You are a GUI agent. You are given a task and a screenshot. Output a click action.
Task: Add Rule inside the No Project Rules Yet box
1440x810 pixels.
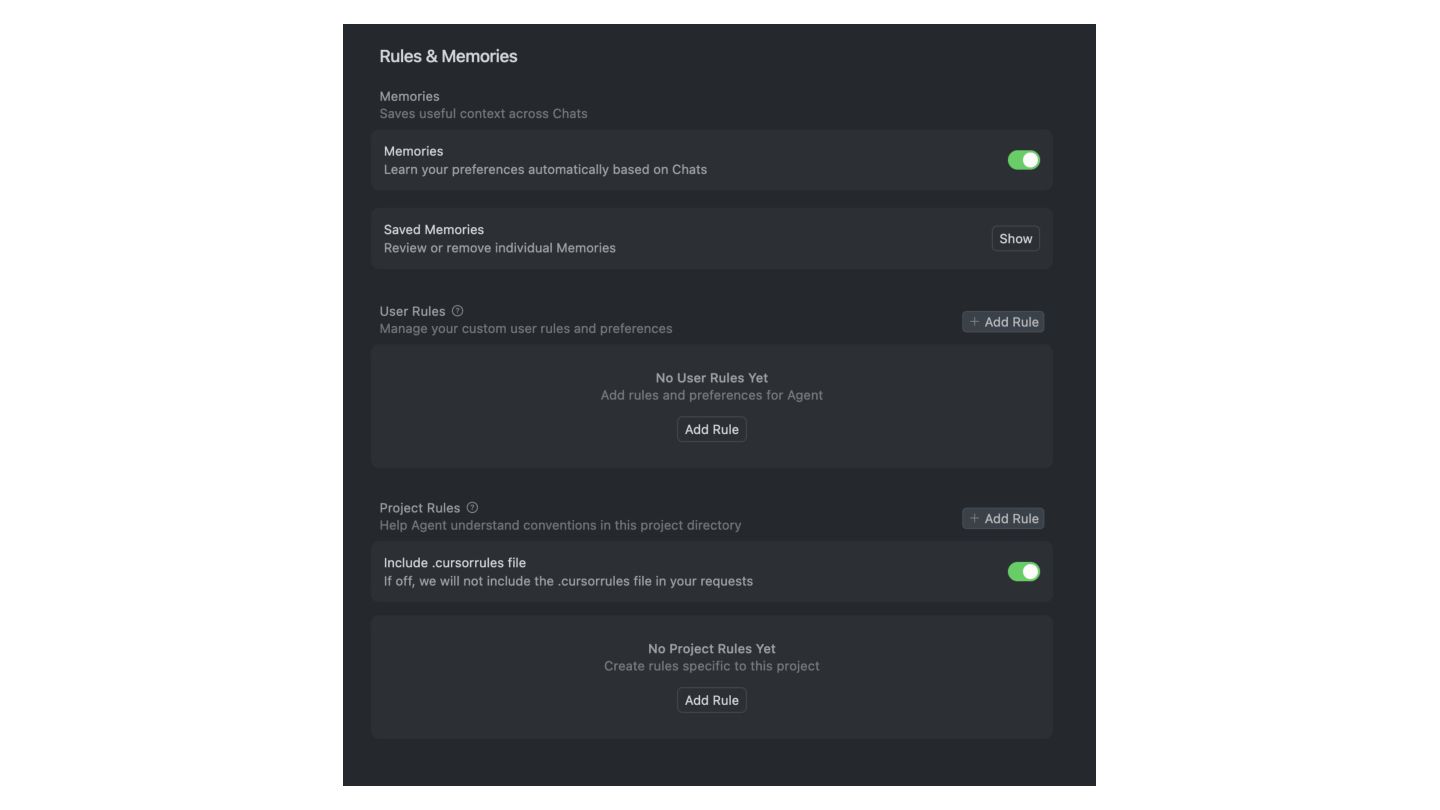pyautogui.click(x=711, y=701)
